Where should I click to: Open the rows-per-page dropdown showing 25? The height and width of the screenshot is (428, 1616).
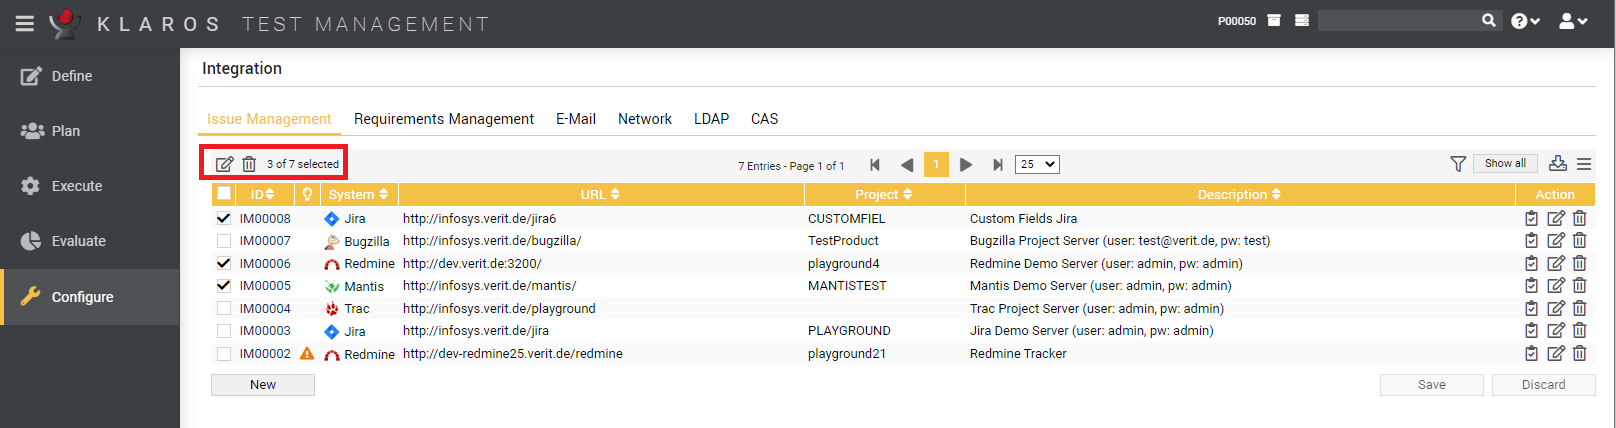coord(1037,165)
